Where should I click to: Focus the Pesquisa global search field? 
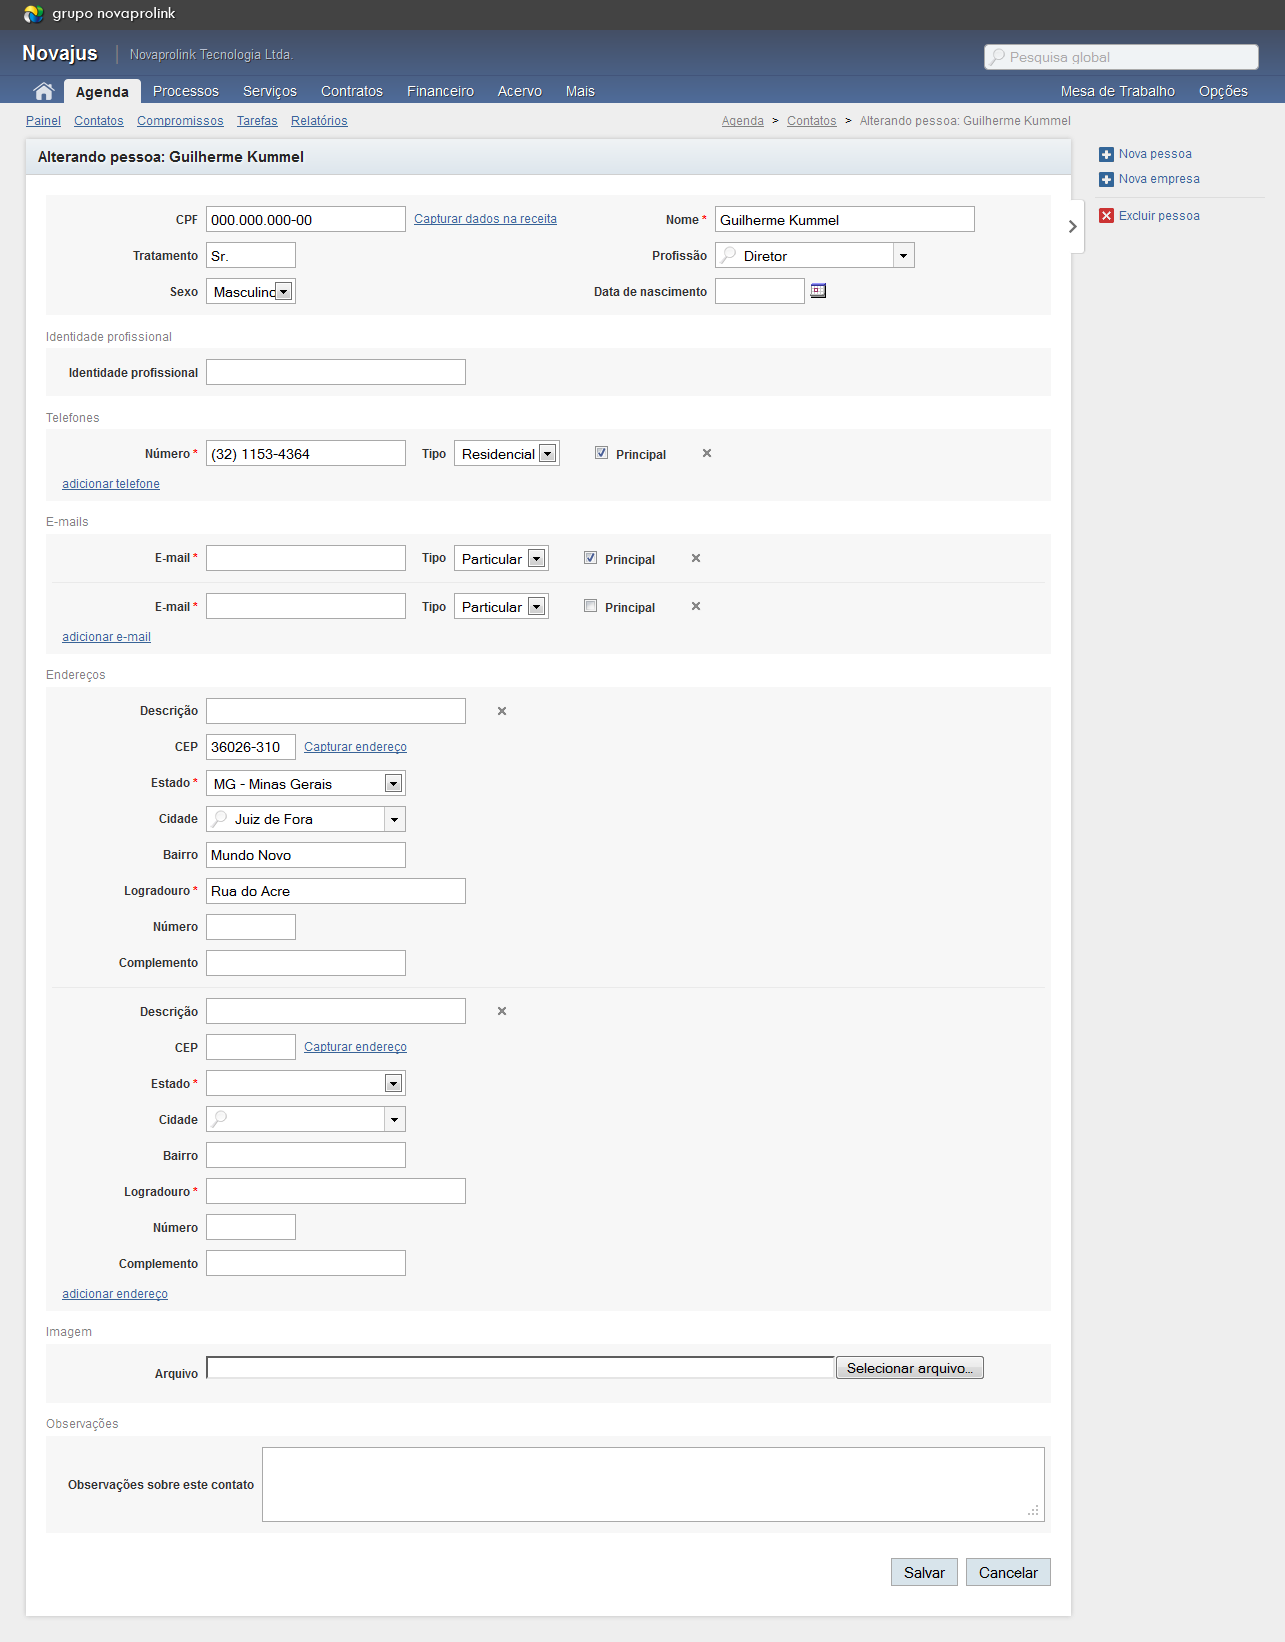click(1121, 57)
